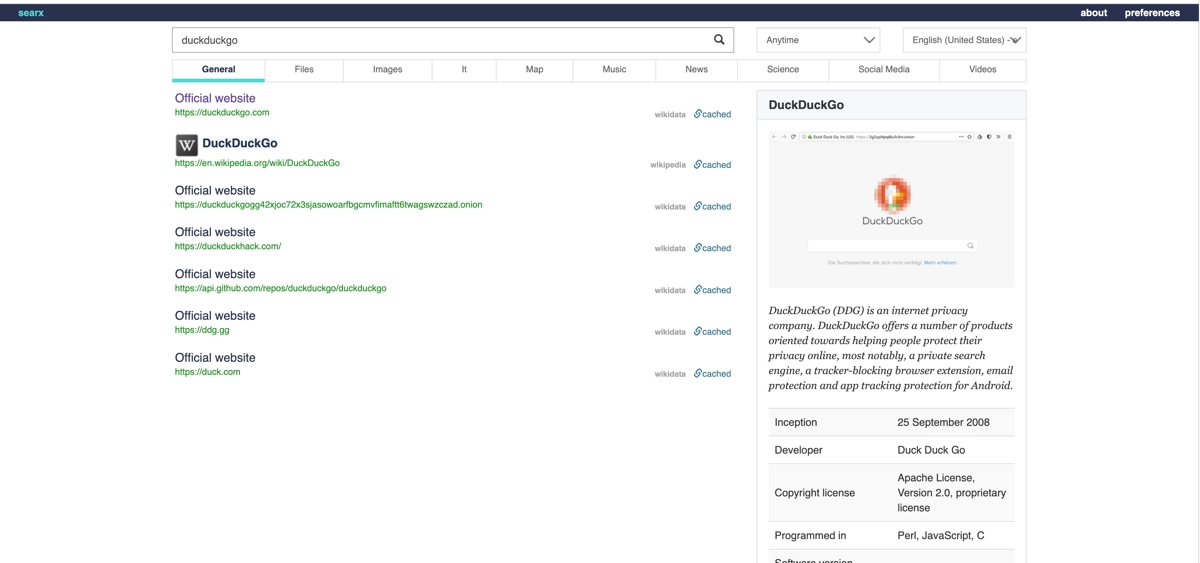
Task: Open the https://duckduckgo.com URL
Action: point(222,113)
